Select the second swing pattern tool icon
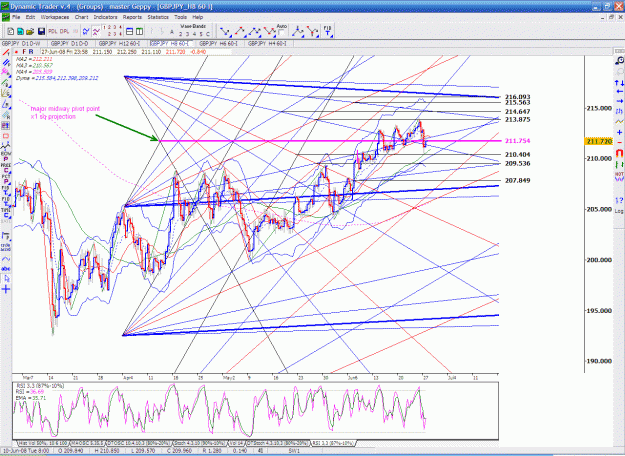The image size is (625, 456). (x=240, y=31)
